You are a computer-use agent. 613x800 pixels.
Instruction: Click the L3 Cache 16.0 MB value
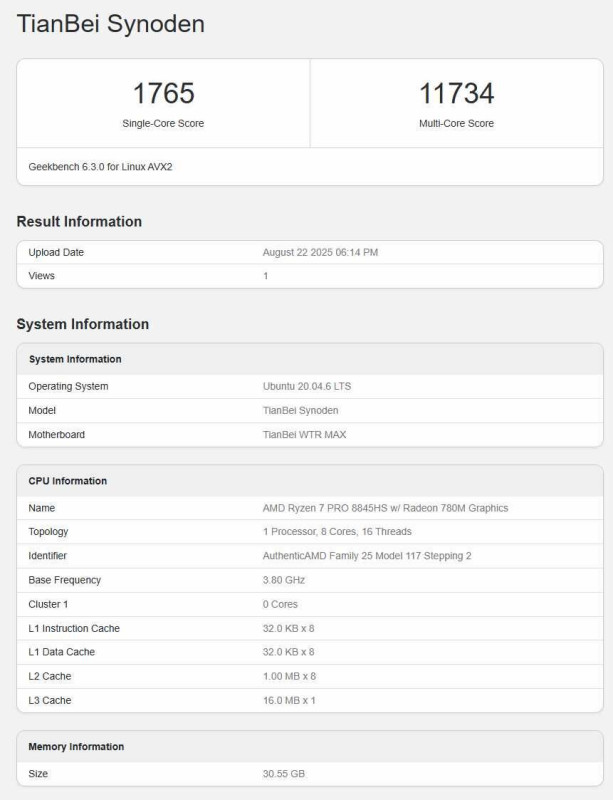(x=289, y=700)
